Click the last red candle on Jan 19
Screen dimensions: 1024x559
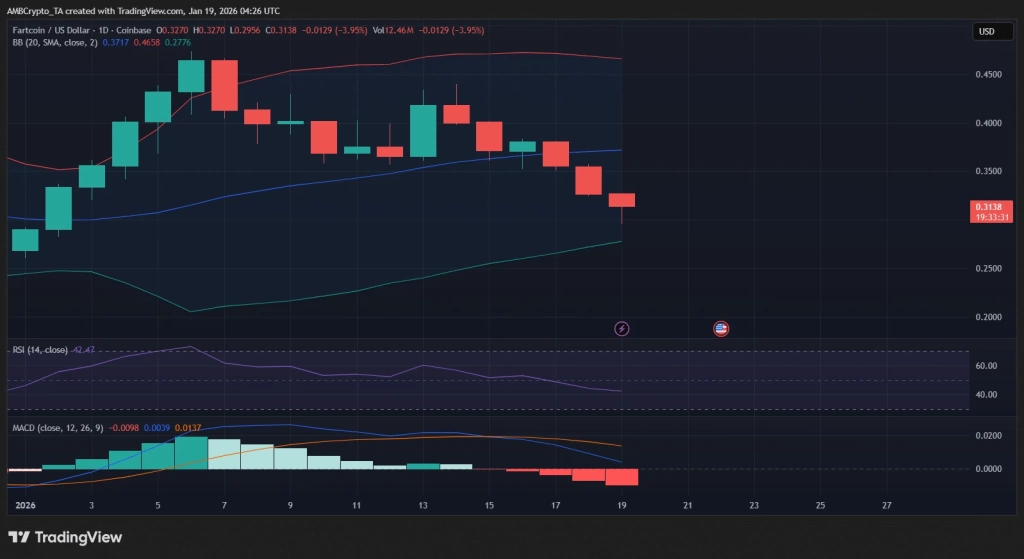[x=622, y=200]
